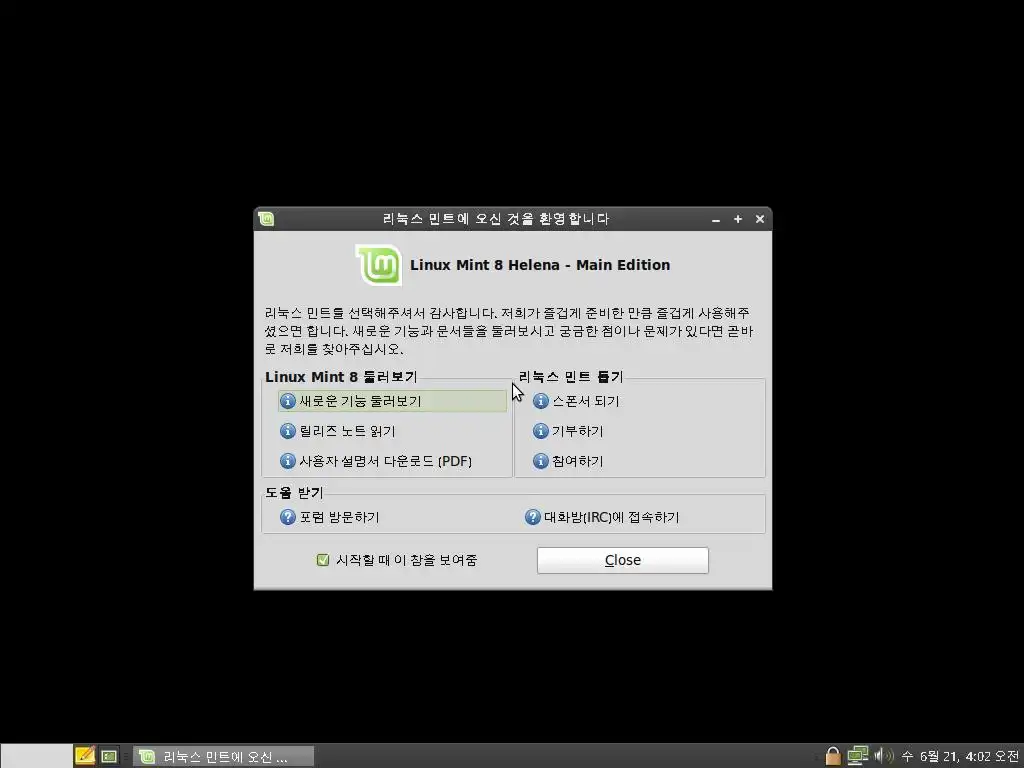This screenshot has width=1024, height=768.
Task: Click the heading Linux Mint 8 Helena - Main Edition
Action: [x=540, y=265]
